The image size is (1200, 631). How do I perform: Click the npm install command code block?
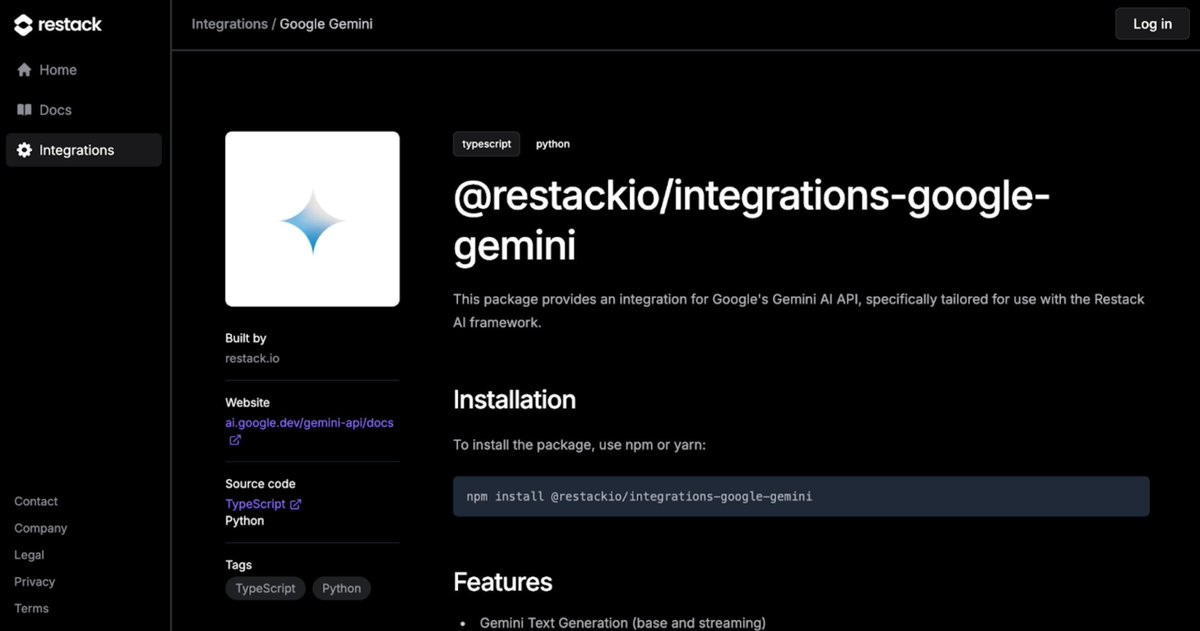(x=801, y=496)
